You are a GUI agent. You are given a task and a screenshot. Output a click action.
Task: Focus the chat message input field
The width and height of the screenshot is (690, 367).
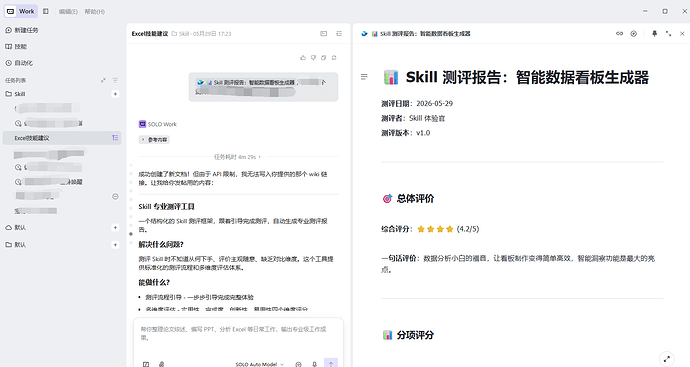238,334
